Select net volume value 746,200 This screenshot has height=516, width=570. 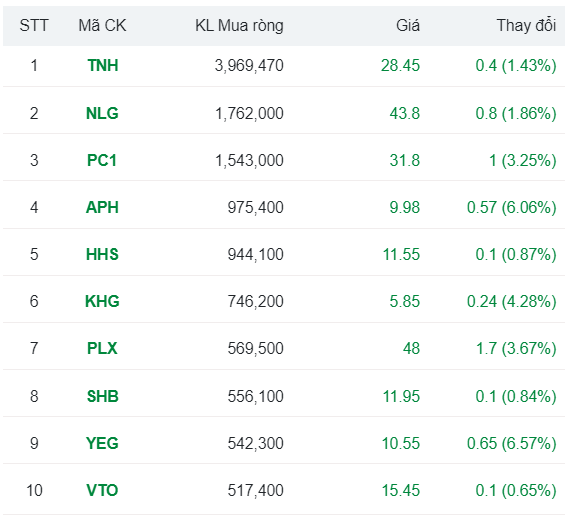pos(256,301)
